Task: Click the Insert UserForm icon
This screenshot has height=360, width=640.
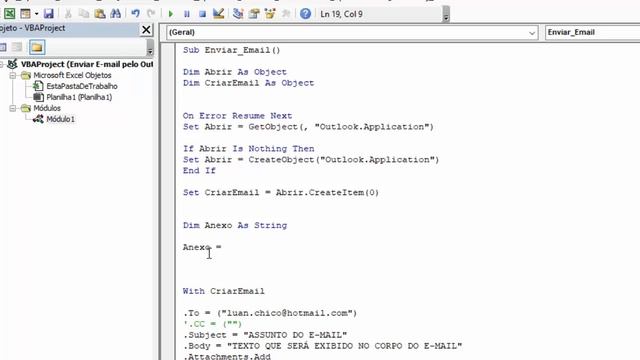Action: point(25,14)
